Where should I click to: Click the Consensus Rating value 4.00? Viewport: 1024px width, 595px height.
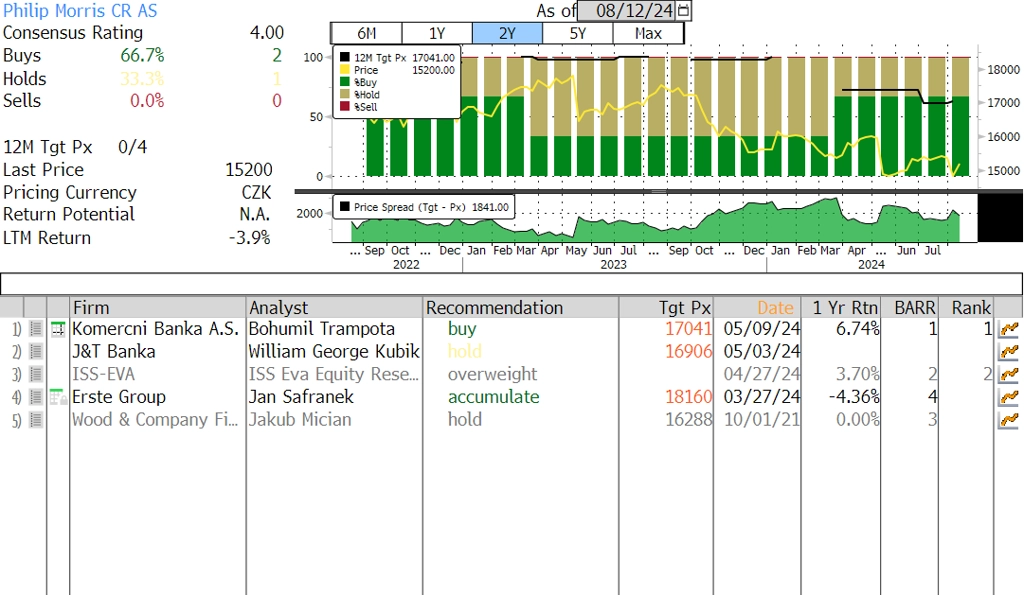coord(266,33)
